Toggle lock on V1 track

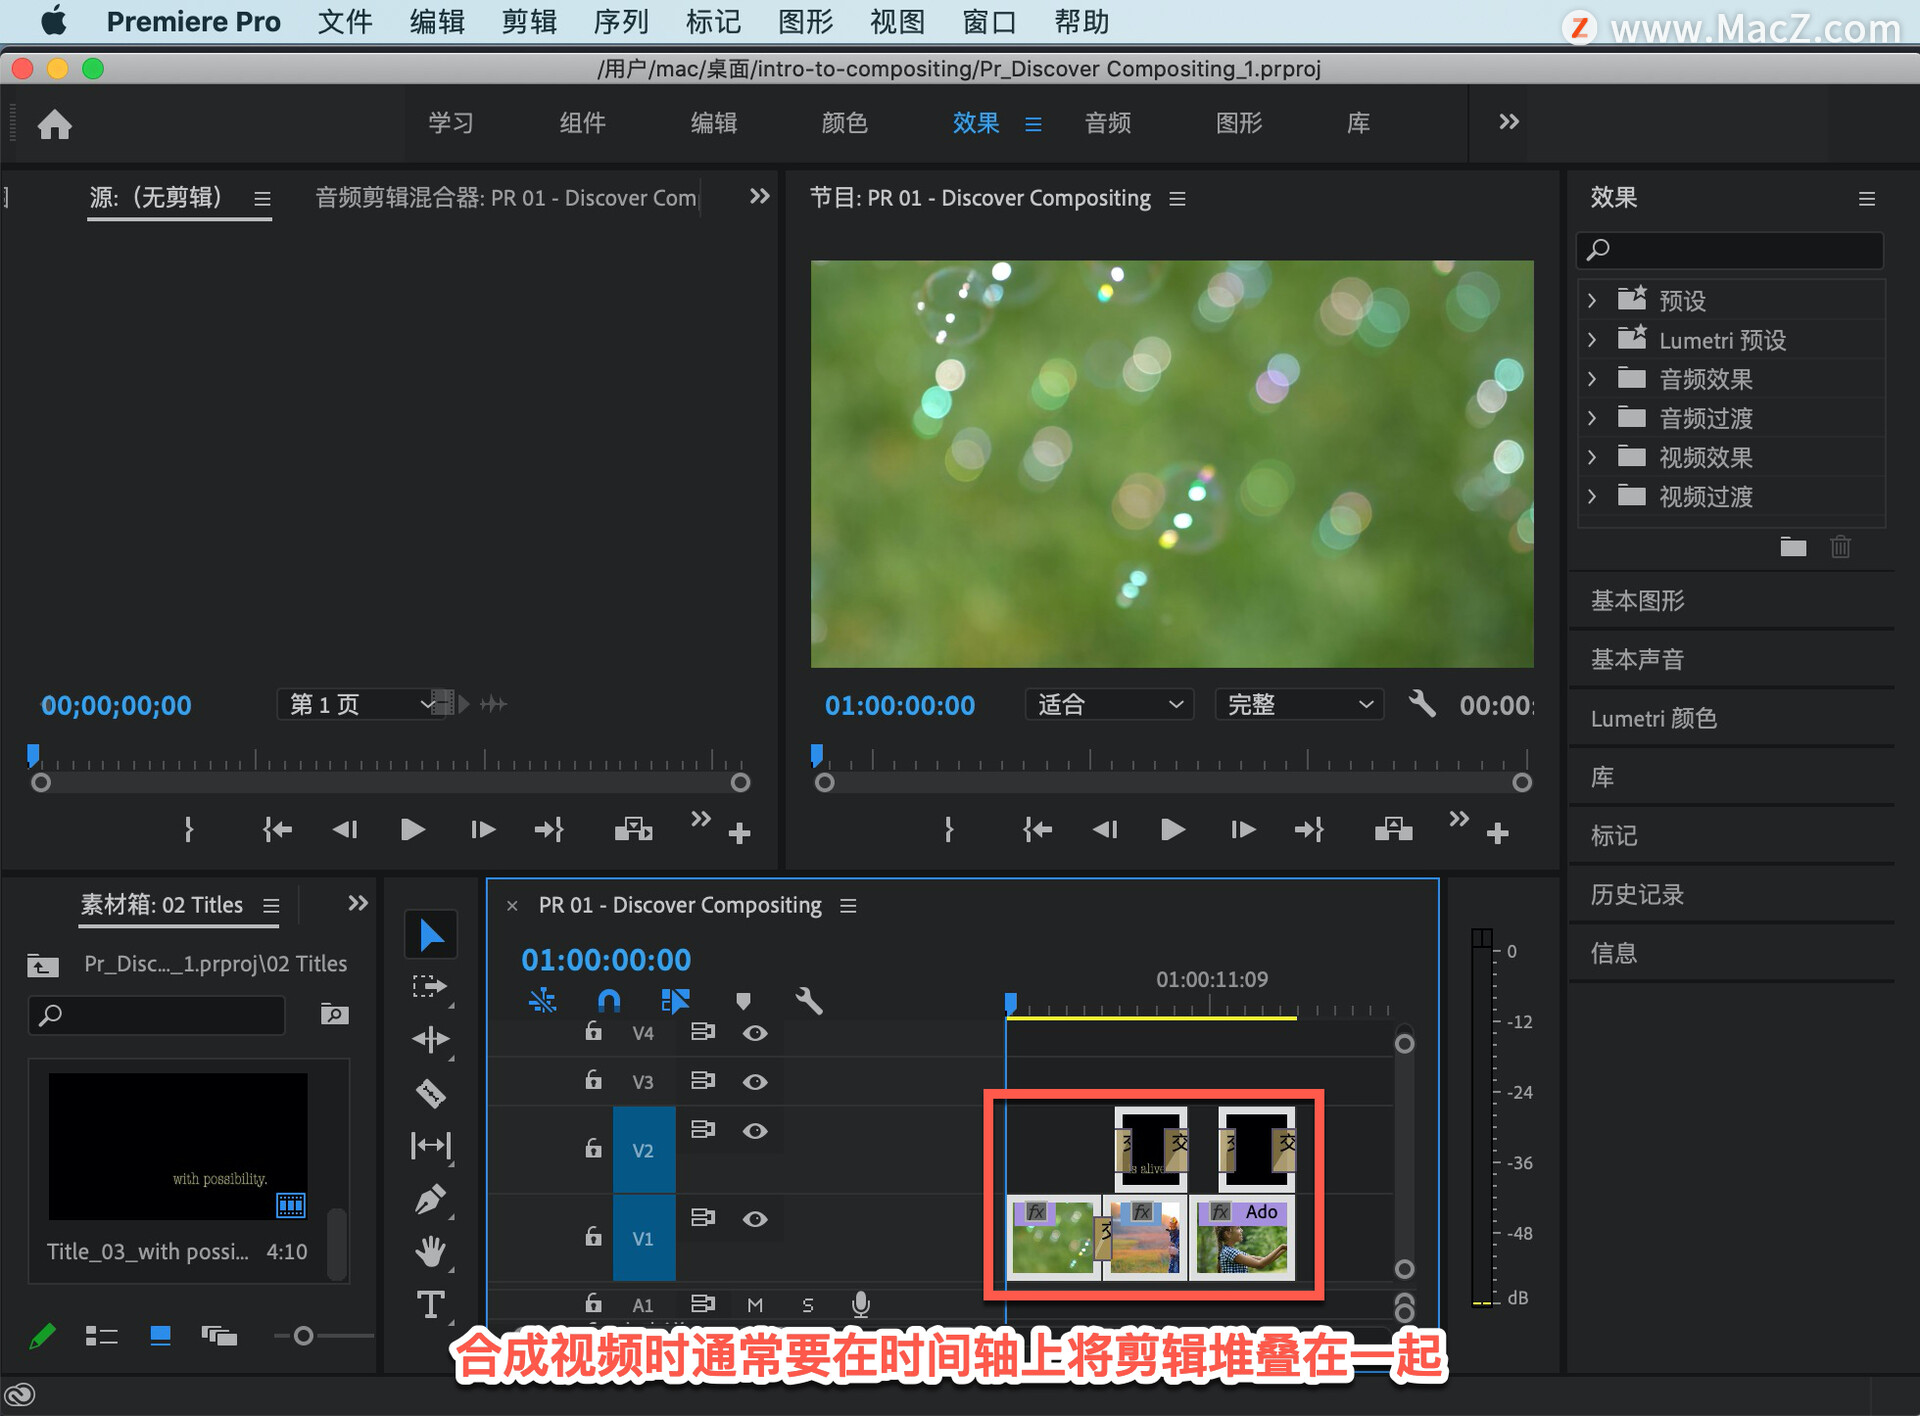pos(593,1235)
